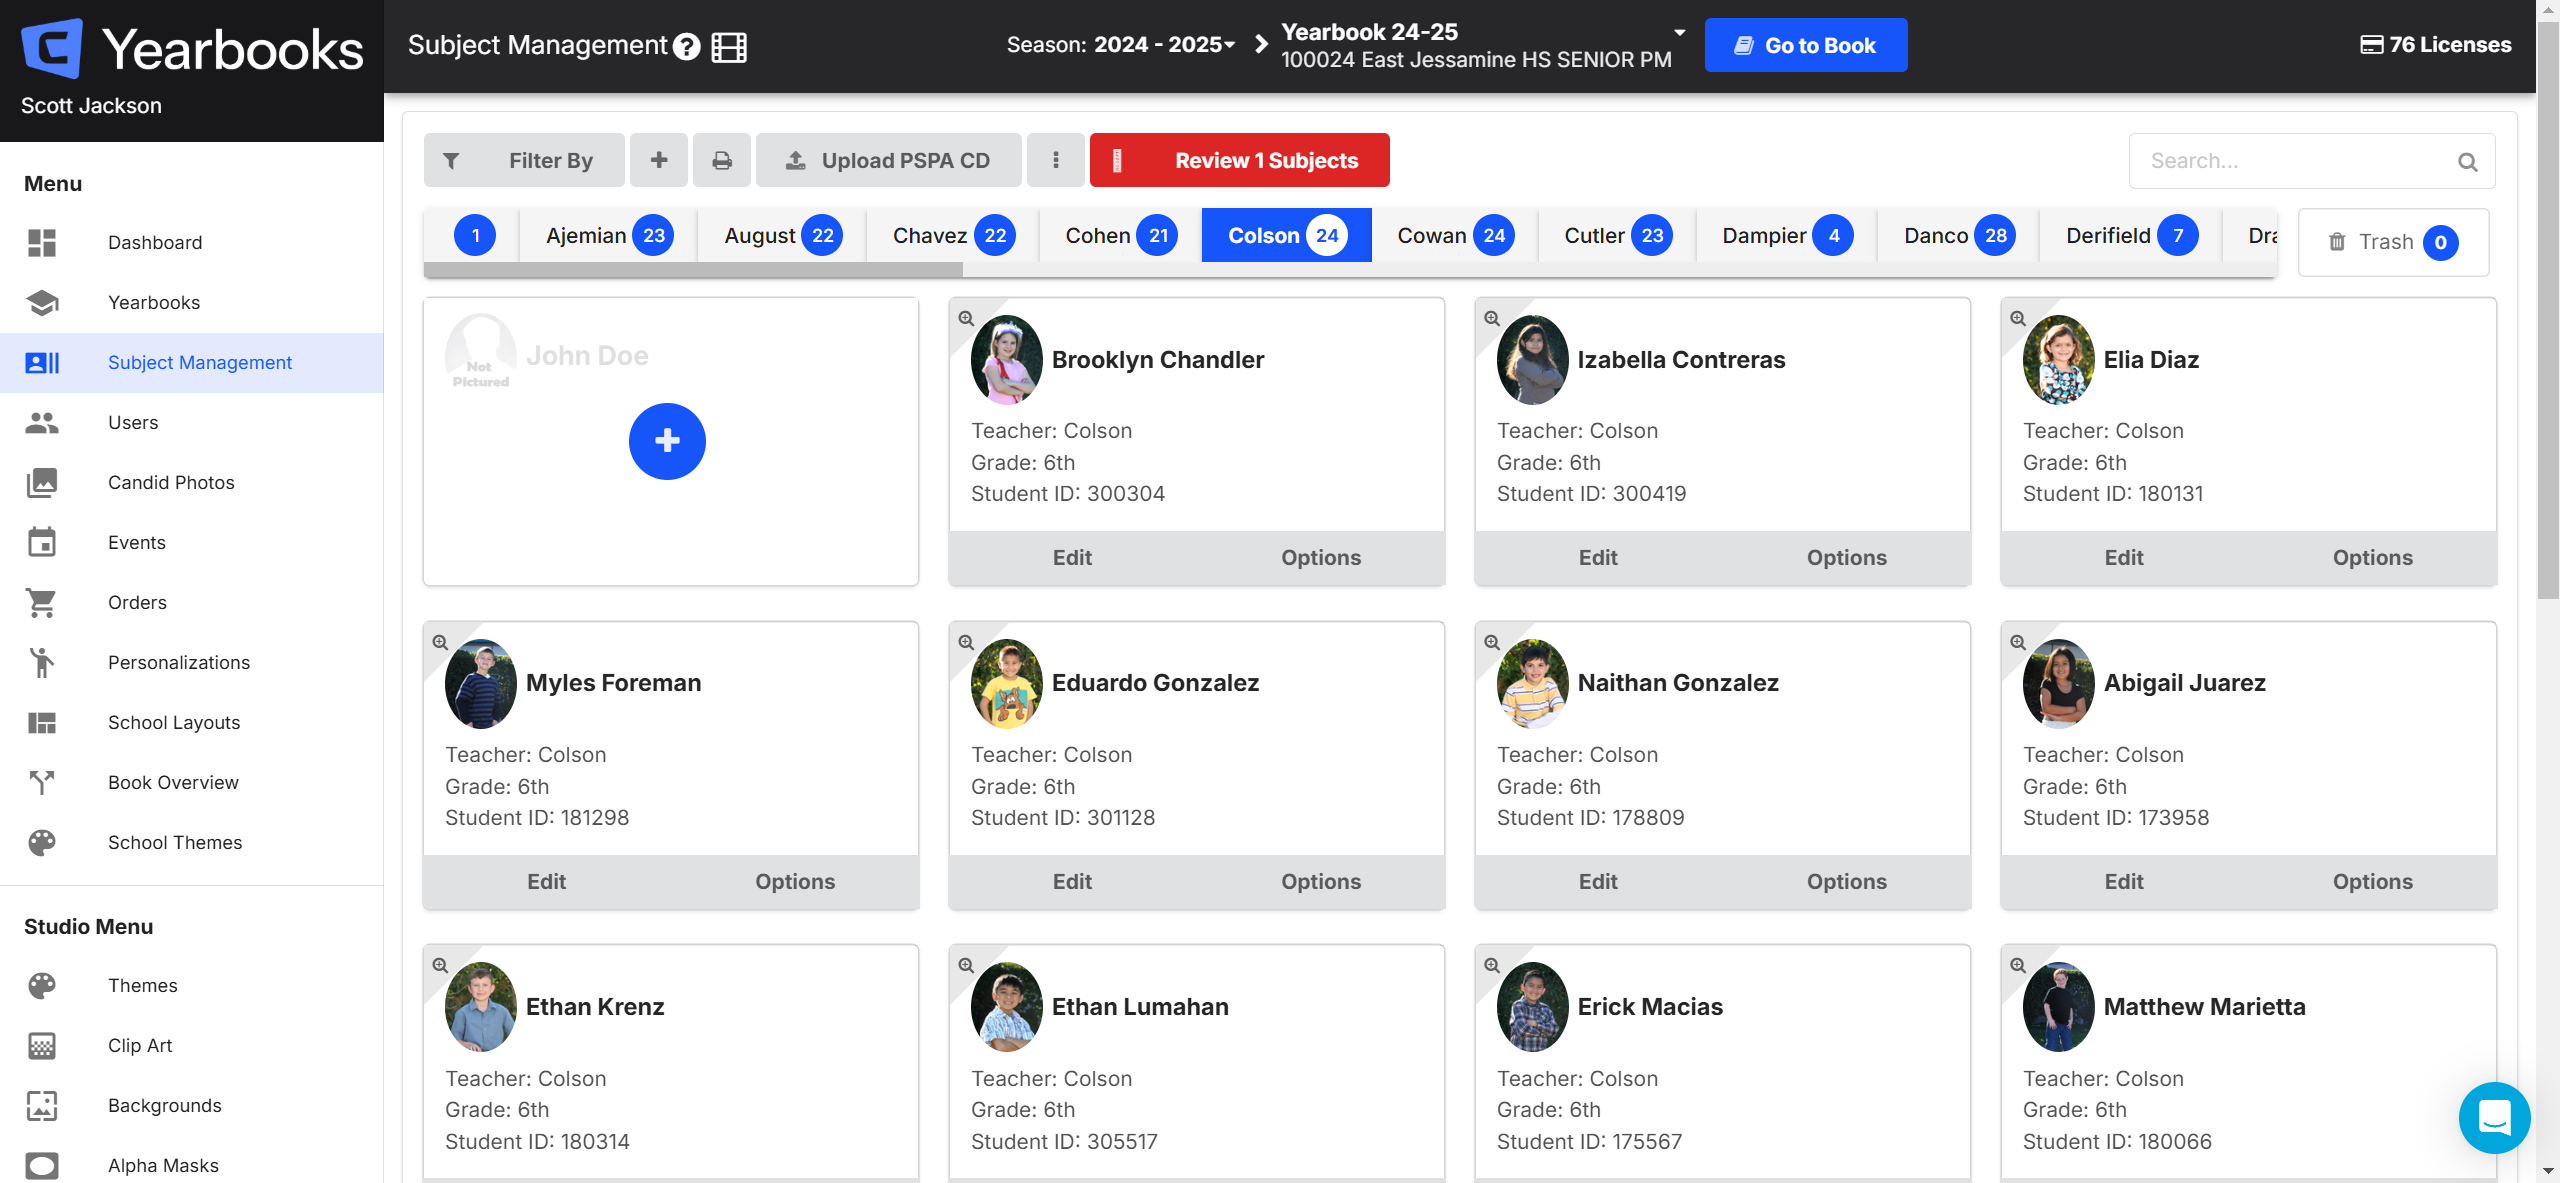Open the Filter By dropdown
Screen dimensions: 2560x1183
[x=525, y=160]
